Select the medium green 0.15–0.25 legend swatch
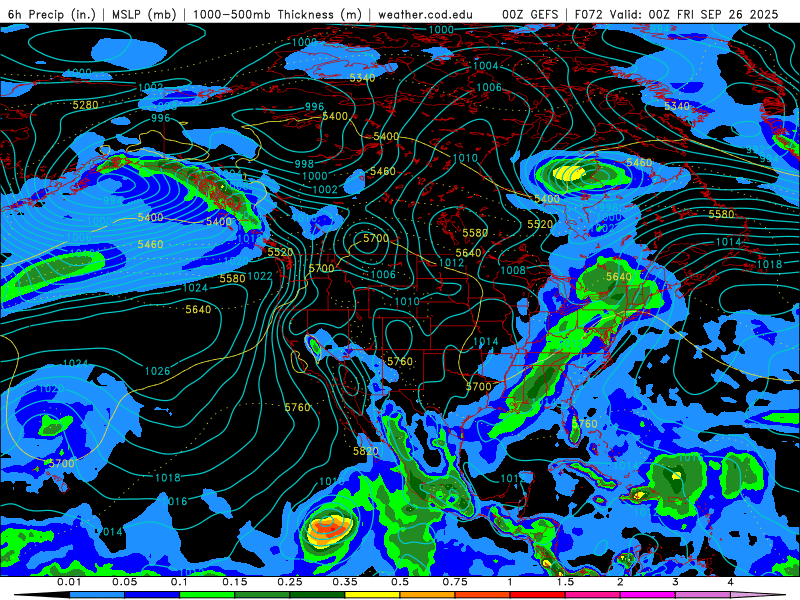This screenshot has width=800, height=600. coord(262,595)
